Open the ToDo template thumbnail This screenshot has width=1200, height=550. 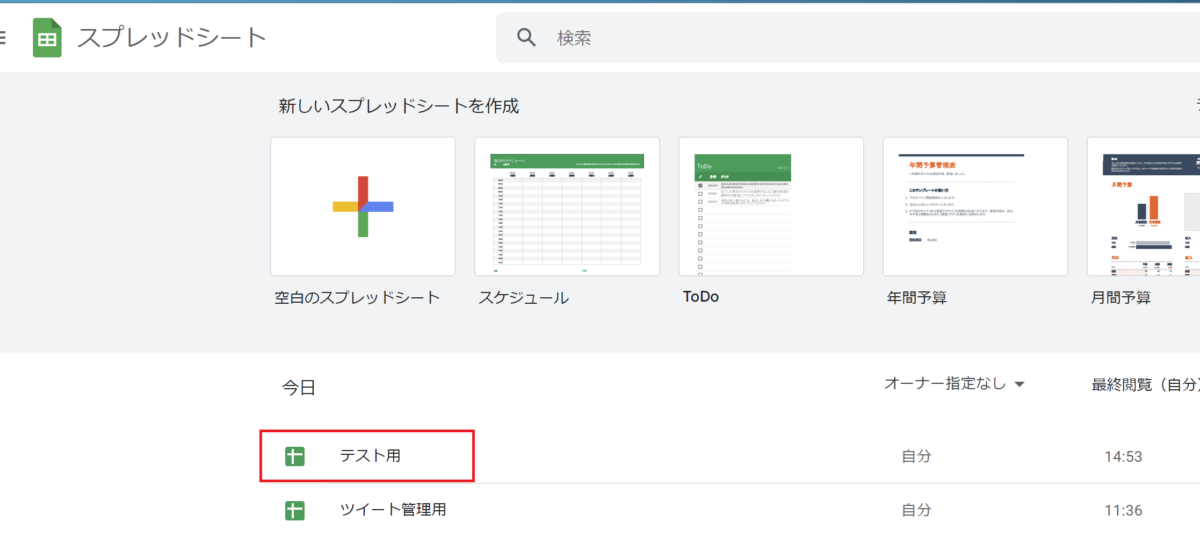771,206
